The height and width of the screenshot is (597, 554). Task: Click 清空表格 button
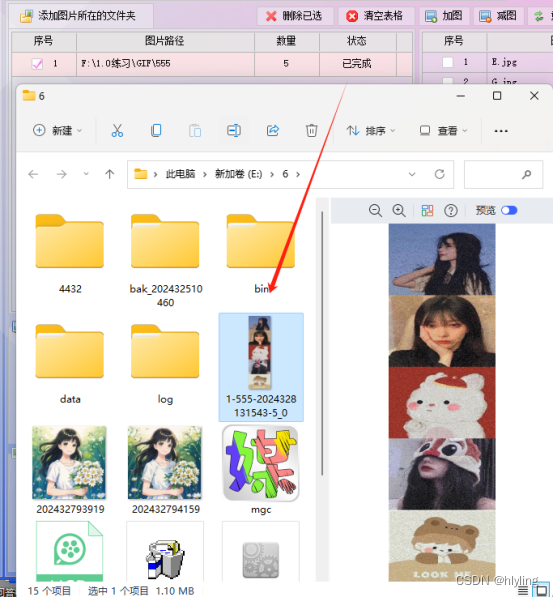click(x=375, y=16)
